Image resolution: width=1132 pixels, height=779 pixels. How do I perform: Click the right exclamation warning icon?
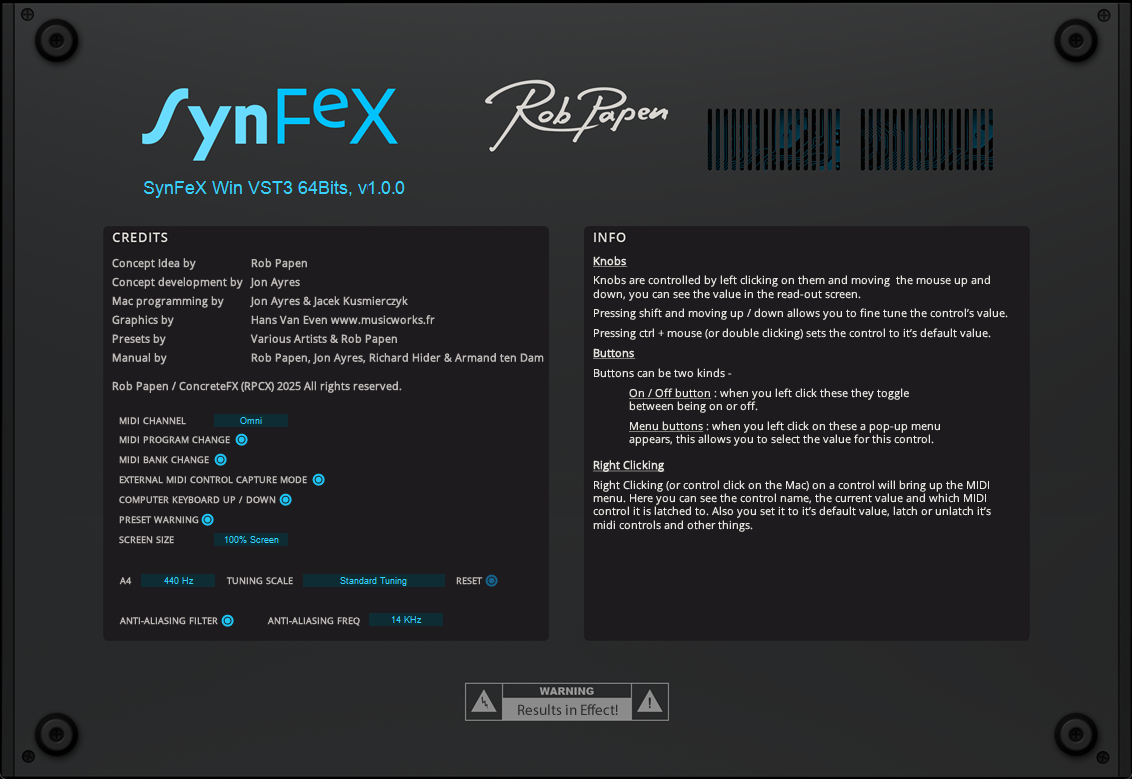click(650, 702)
